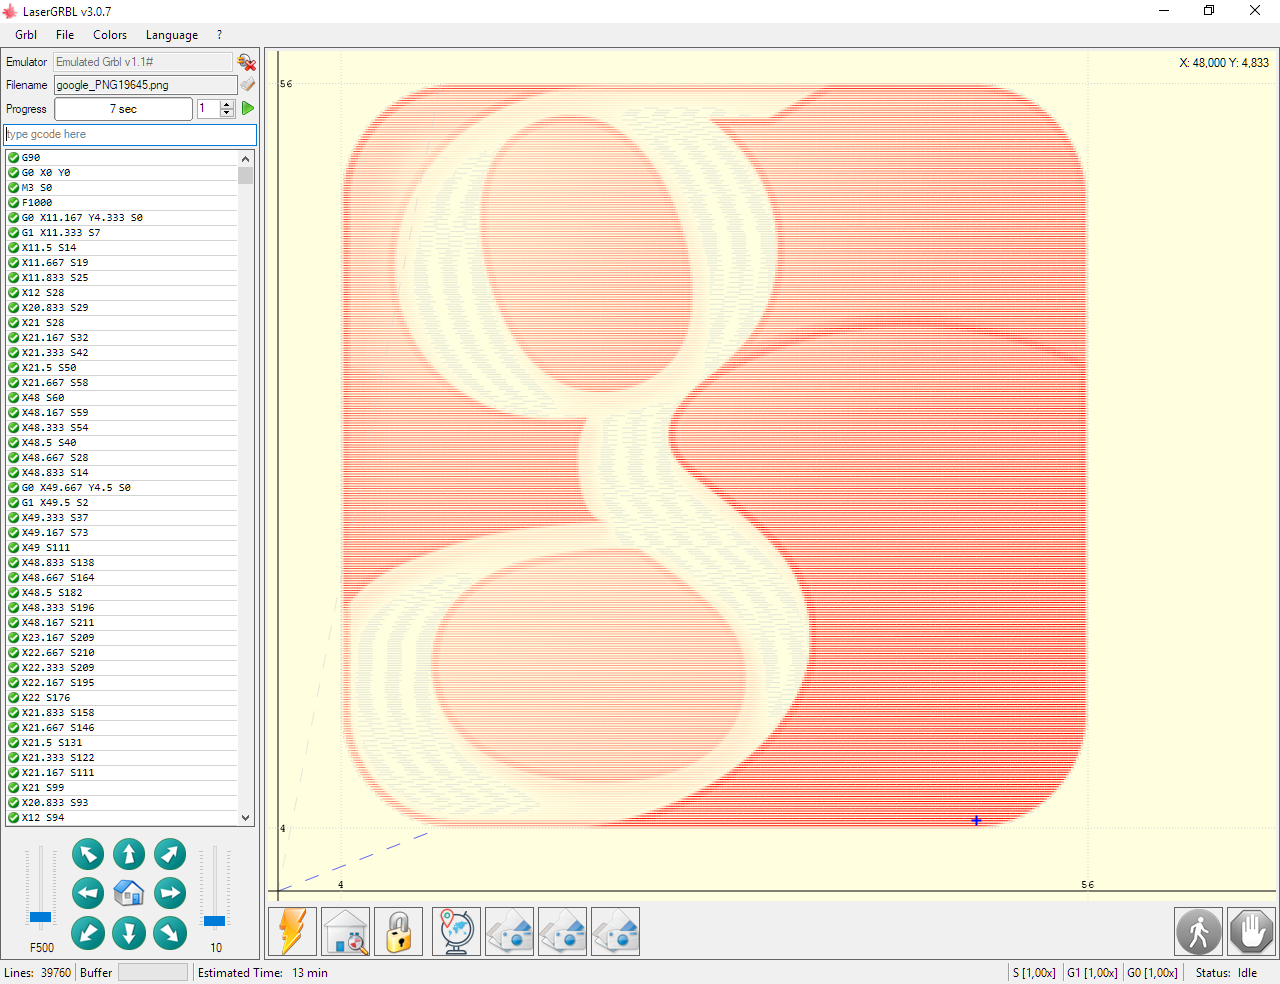The height and width of the screenshot is (984, 1280).
Task: Click the 'Status: Idle' indicator
Action: (x=1226, y=973)
